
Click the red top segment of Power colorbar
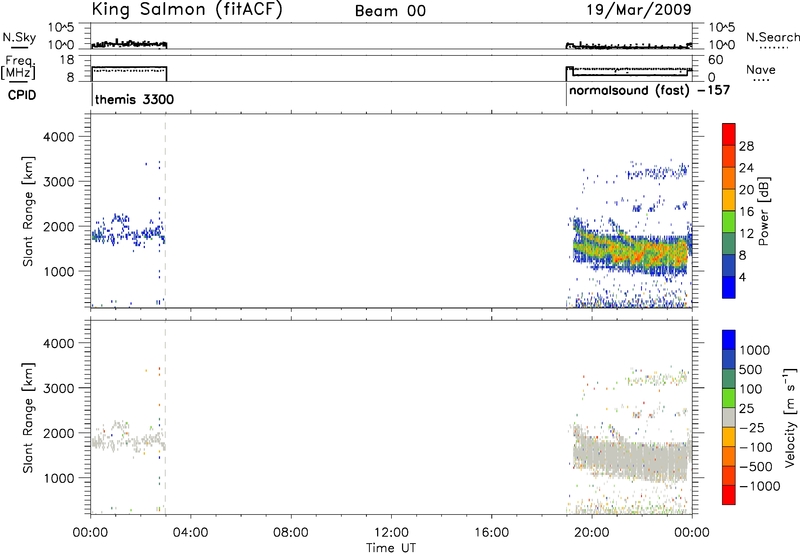click(x=729, y=134)
